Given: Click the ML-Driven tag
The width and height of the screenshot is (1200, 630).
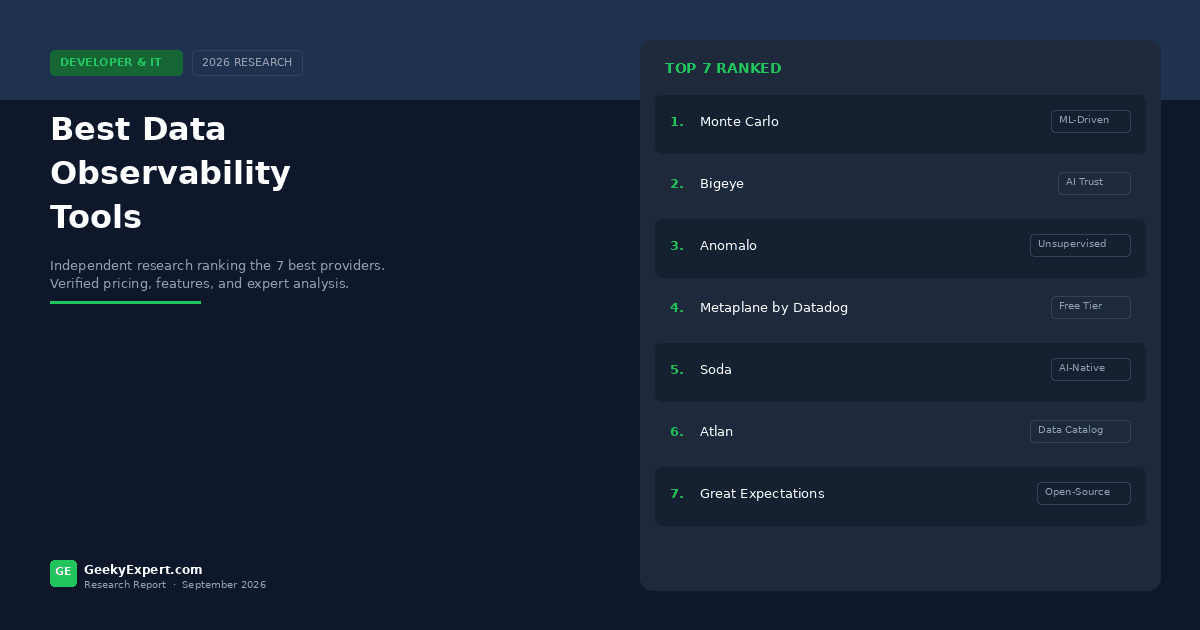Looking at the screenshot, I should point(1090,121).
